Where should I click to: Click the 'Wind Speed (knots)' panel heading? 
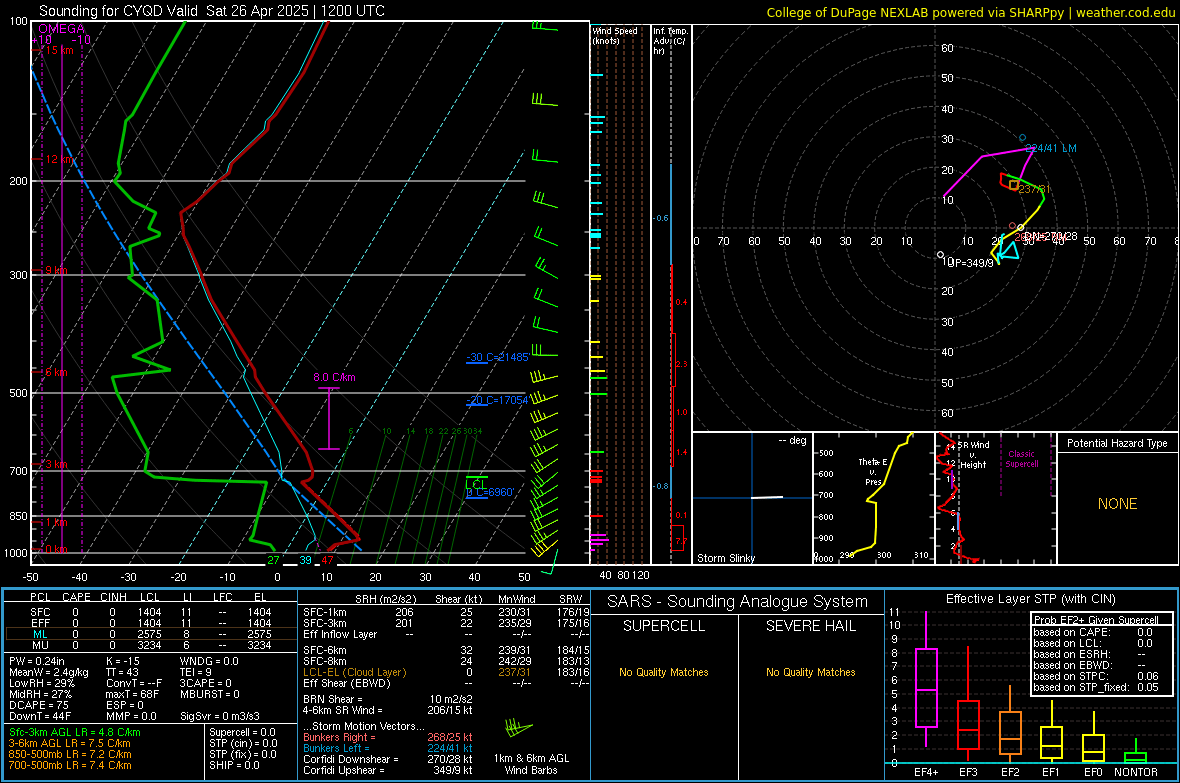[x=615, y=35]
